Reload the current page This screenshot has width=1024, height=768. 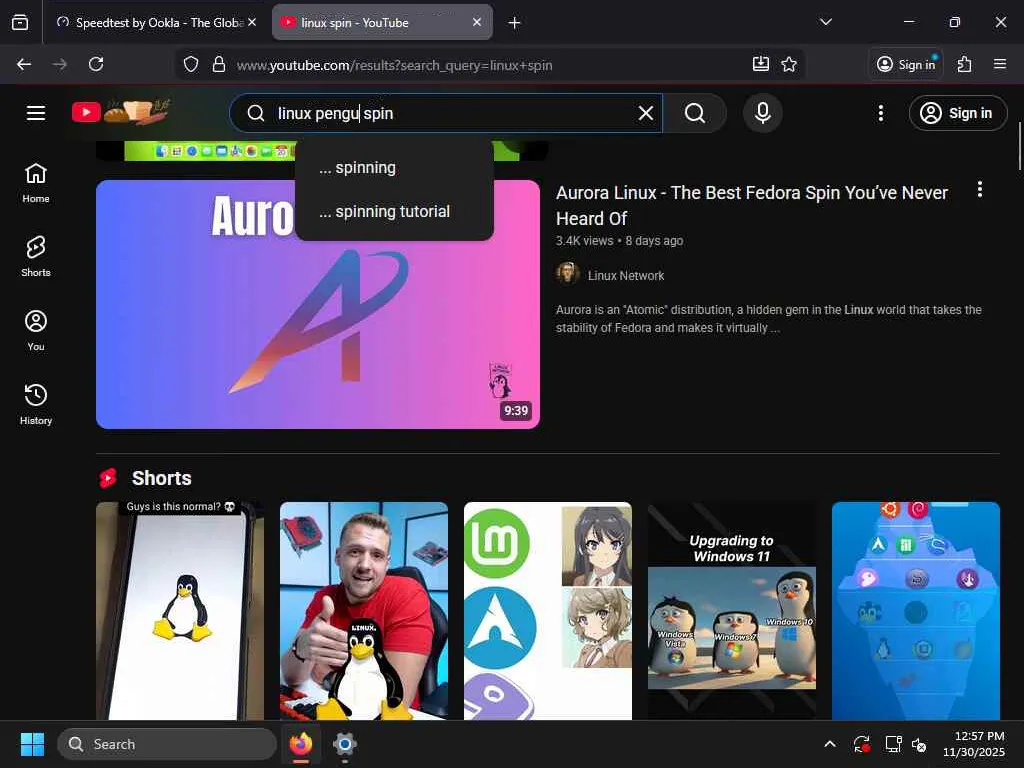point(96,64)
